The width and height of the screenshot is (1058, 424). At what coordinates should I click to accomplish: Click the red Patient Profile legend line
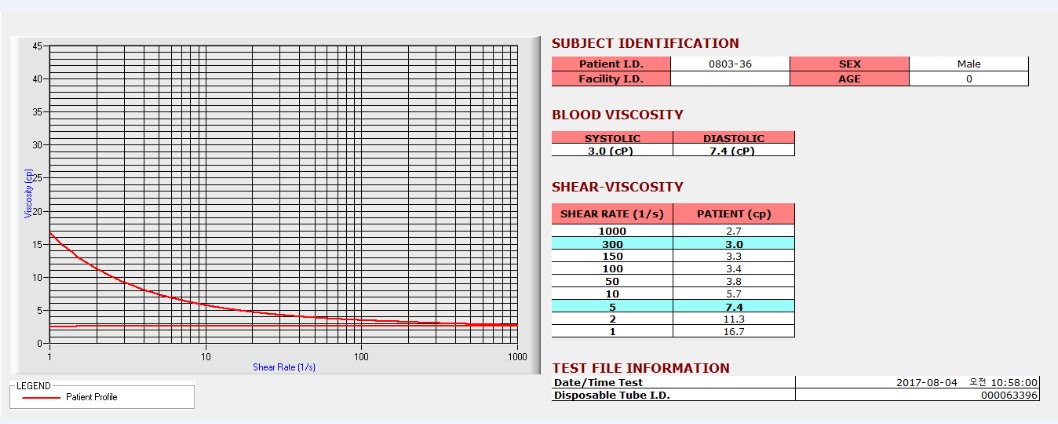coord(40,398)
